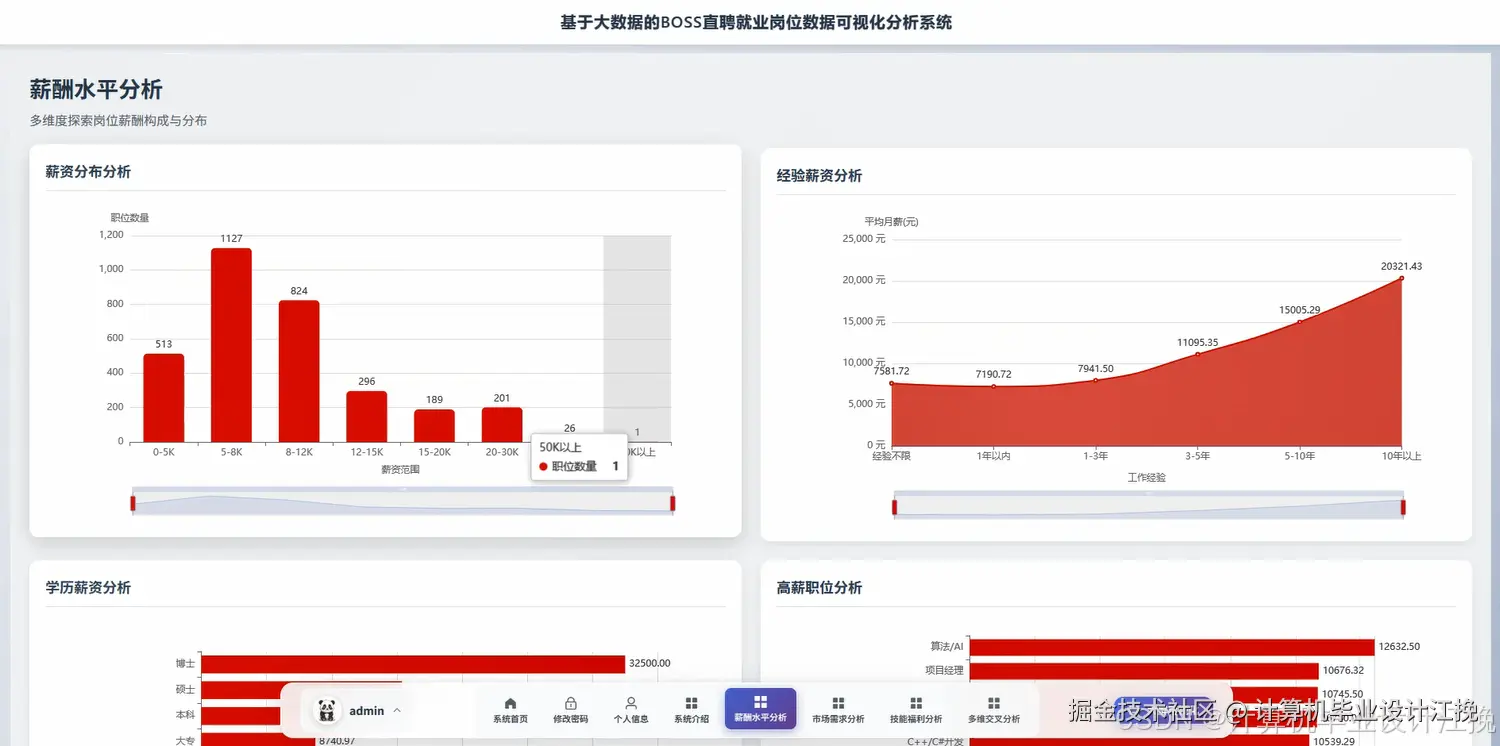Image resolution: width=1500 pixels, height=746 pixels.
Task: Open 系统介绍 grid icon in navigation bar
Action: pos(691,704)
